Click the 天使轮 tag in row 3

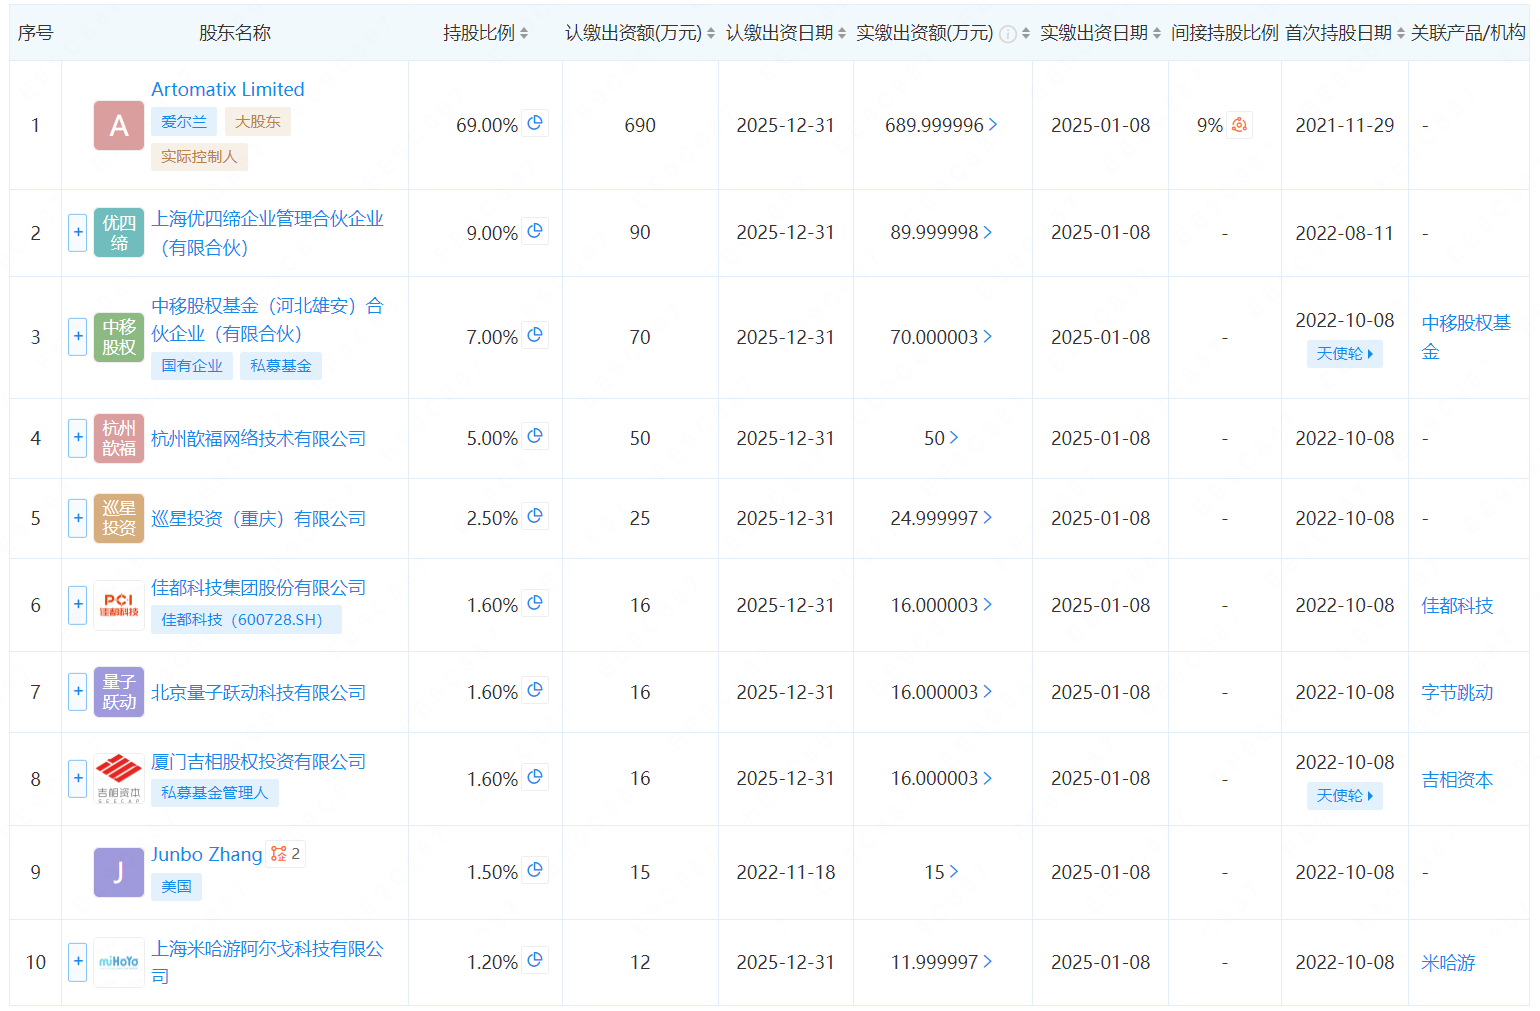[1344, 354]
